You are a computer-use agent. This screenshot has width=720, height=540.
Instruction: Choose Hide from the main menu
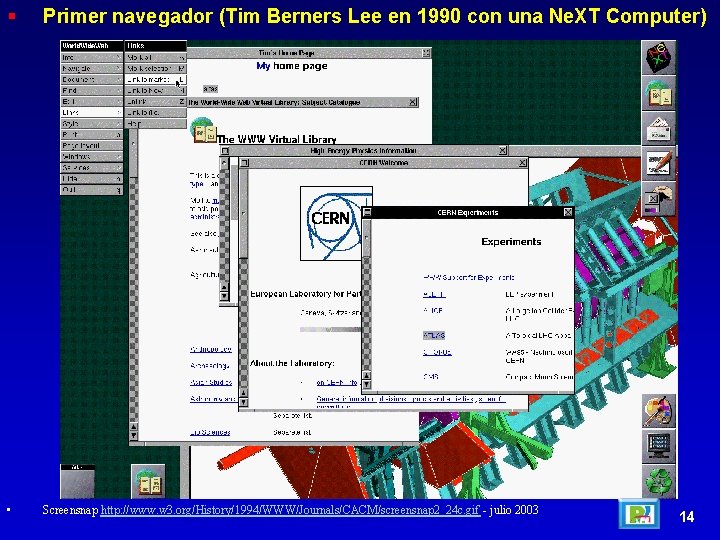pos(91,179)
